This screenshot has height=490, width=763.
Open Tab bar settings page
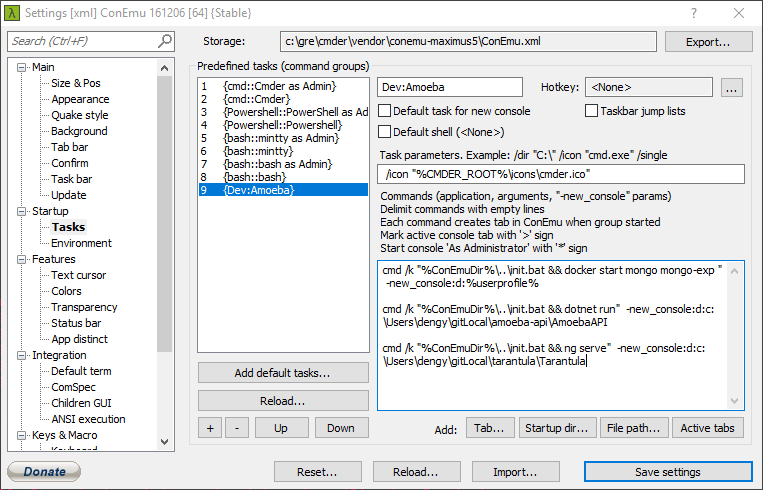click(70, 147)
